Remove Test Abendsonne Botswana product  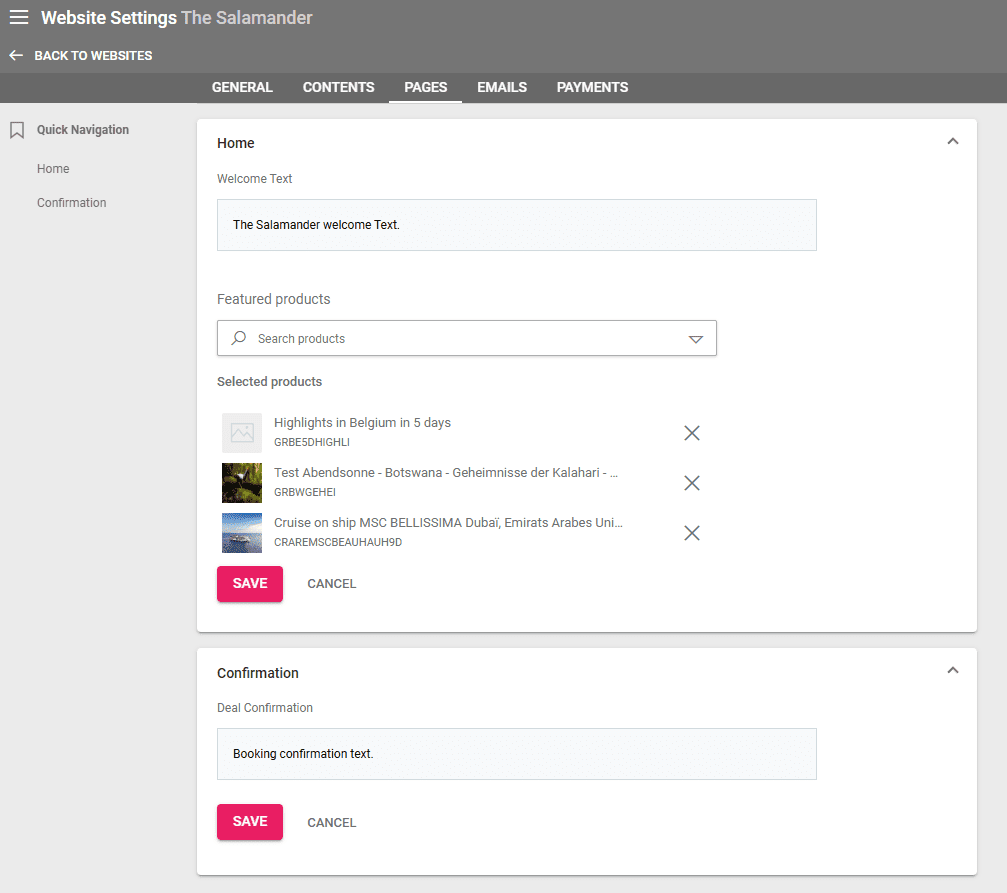(691, 483)
